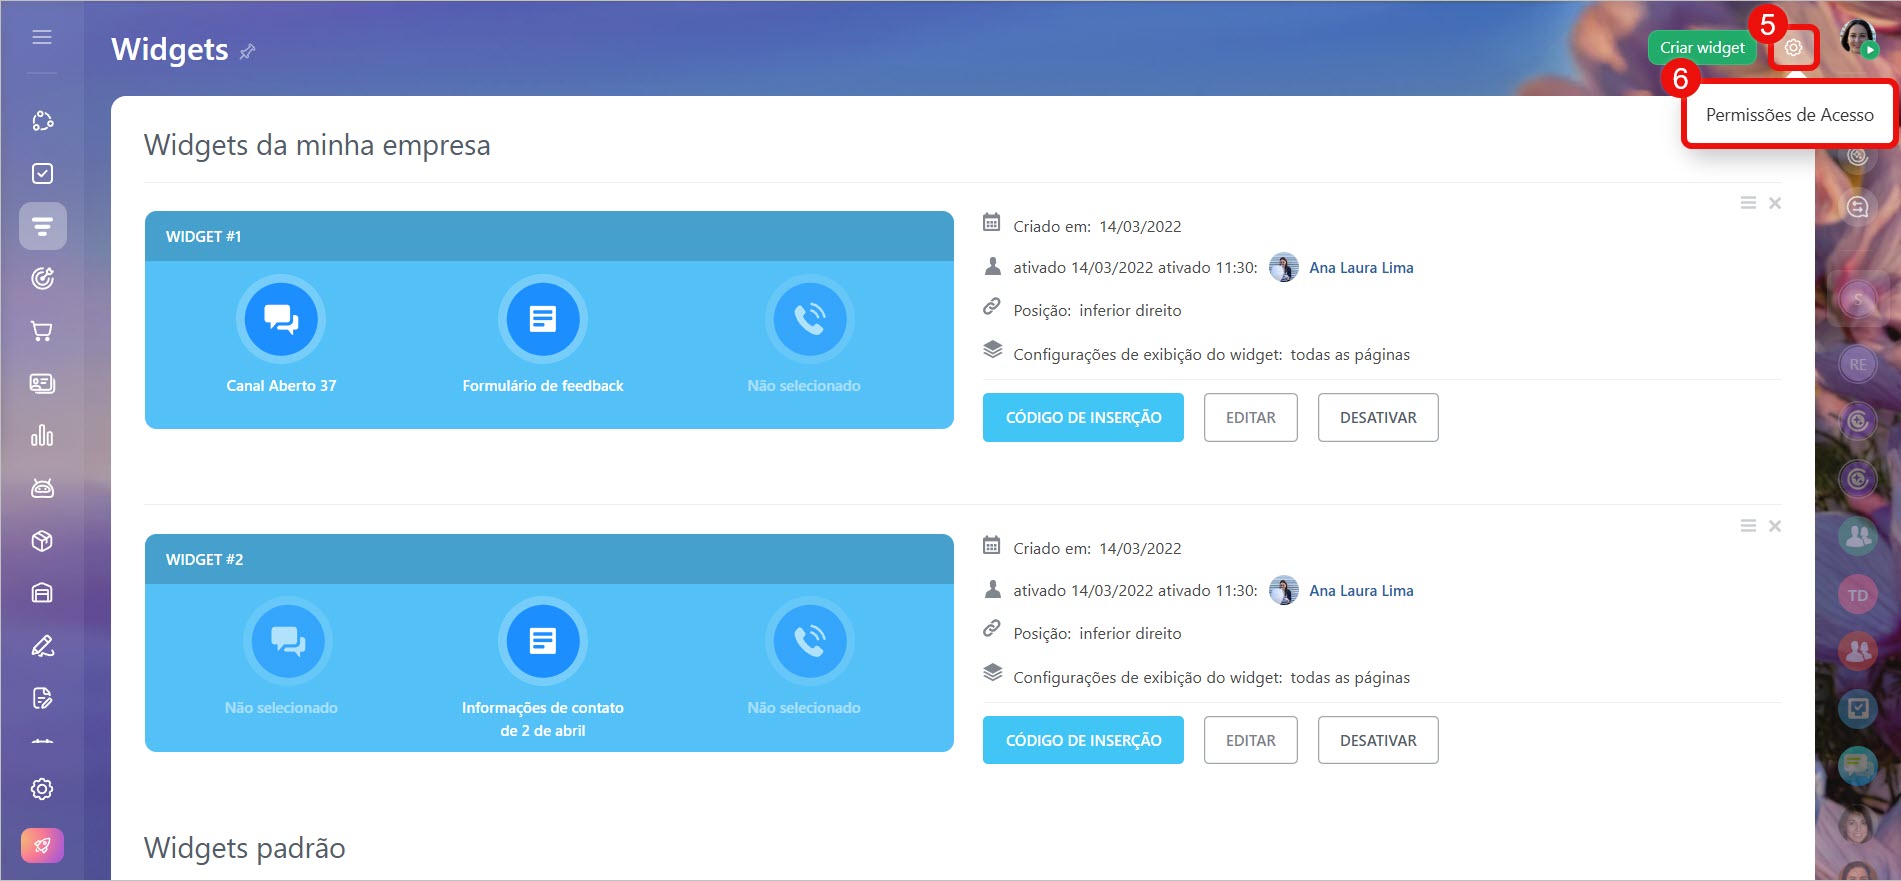Image resolution: width=1901 pixels, height=881 pixels.
Task: Select Canal Aberto 37 chat in Widget #1
Action: click(x=281, y=319)
